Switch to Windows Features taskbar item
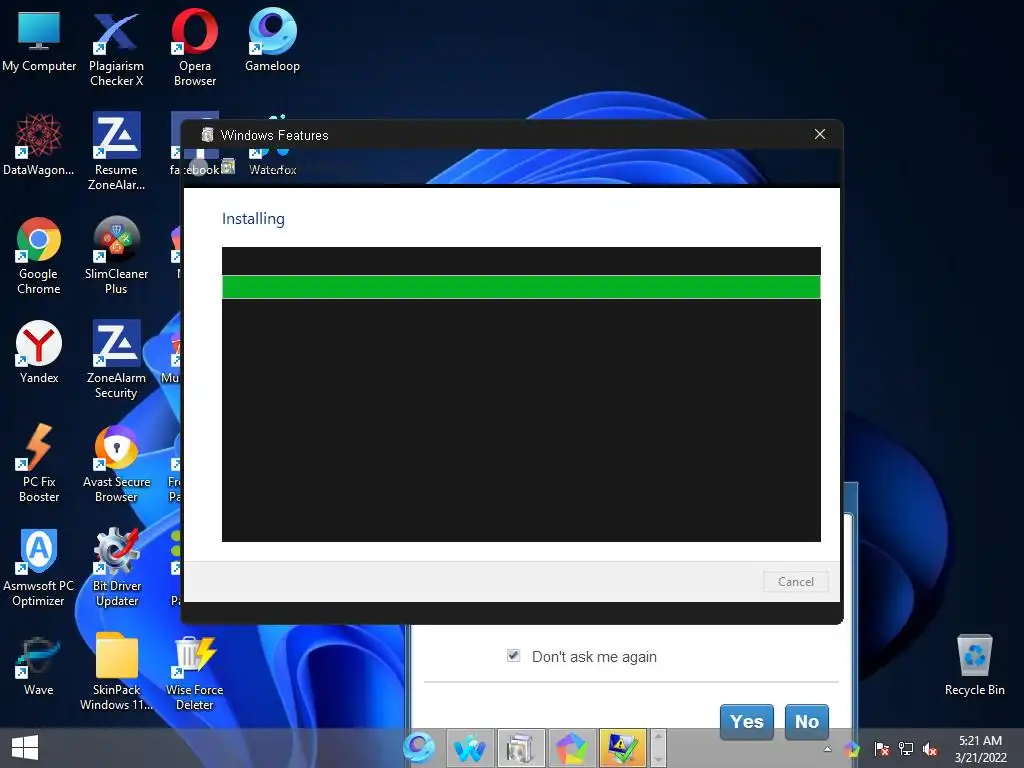 tap(520, 748)
